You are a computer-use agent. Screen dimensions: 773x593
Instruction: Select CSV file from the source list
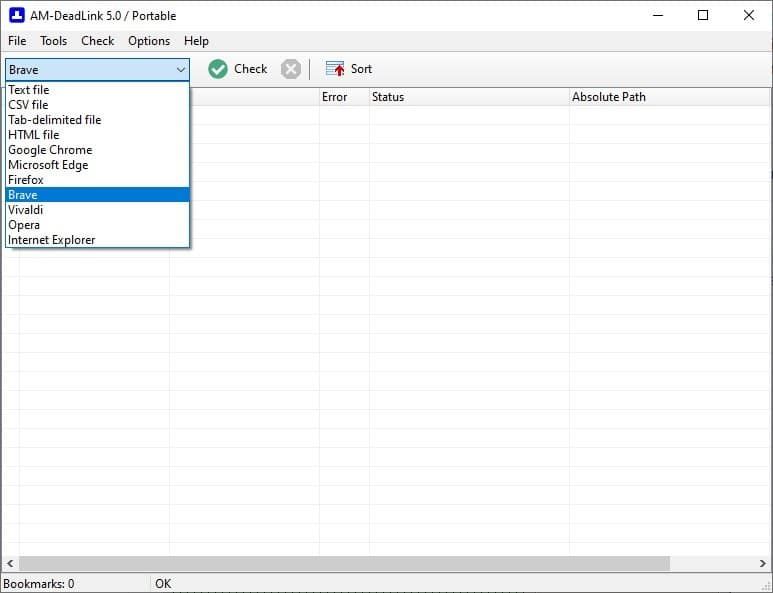(x=97, y=105)
